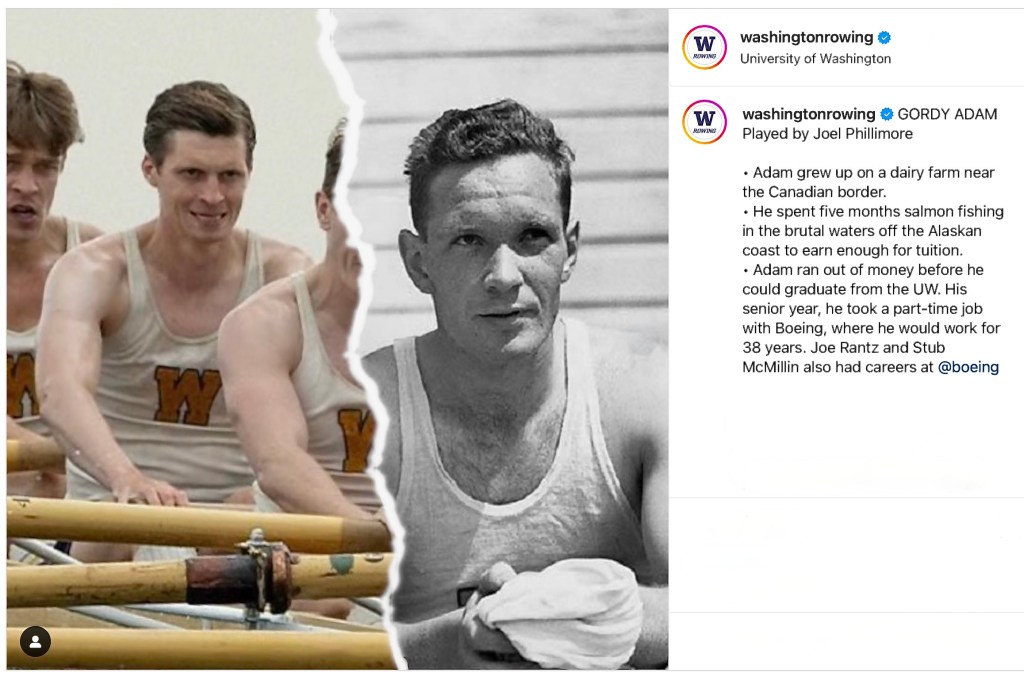Click washingtonrowing username in the caption
Screen dimensions: 1024x680
tap(808, 114)
